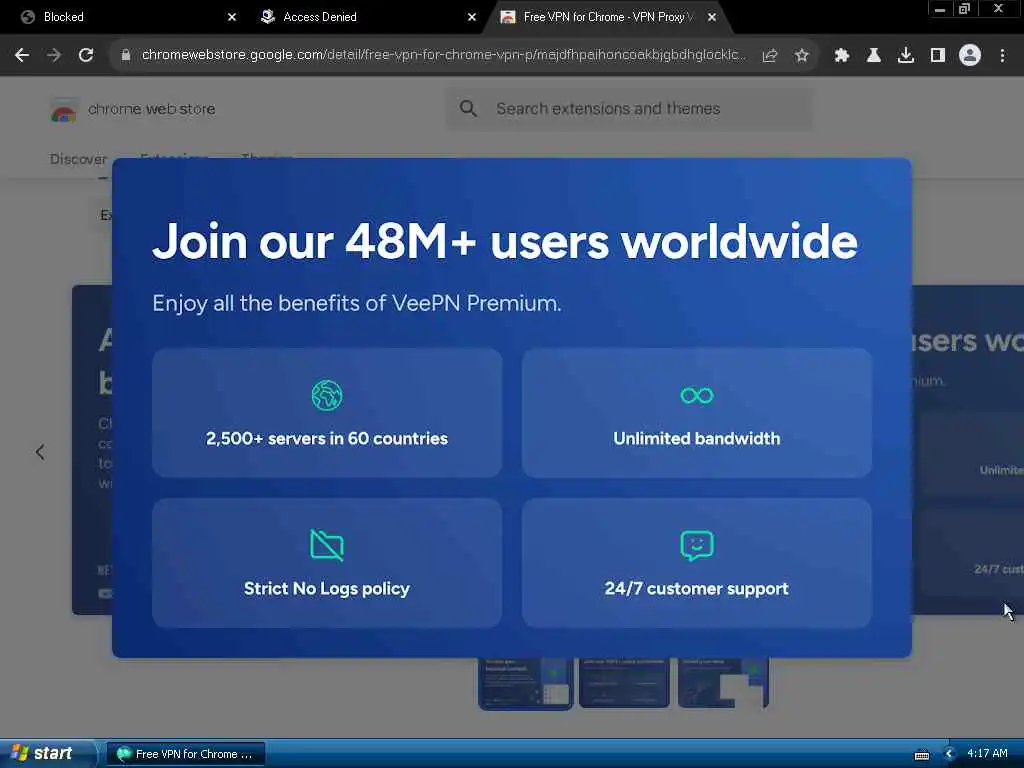Open Chrome Labs flask icon

pyautogui.click(x=874, y=56)
